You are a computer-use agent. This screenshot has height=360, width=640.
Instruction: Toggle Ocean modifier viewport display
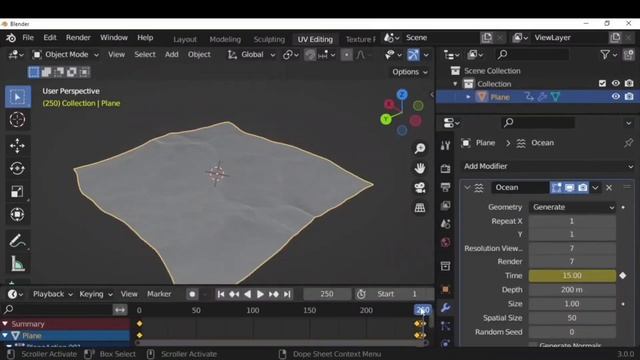tap(569, 187)
